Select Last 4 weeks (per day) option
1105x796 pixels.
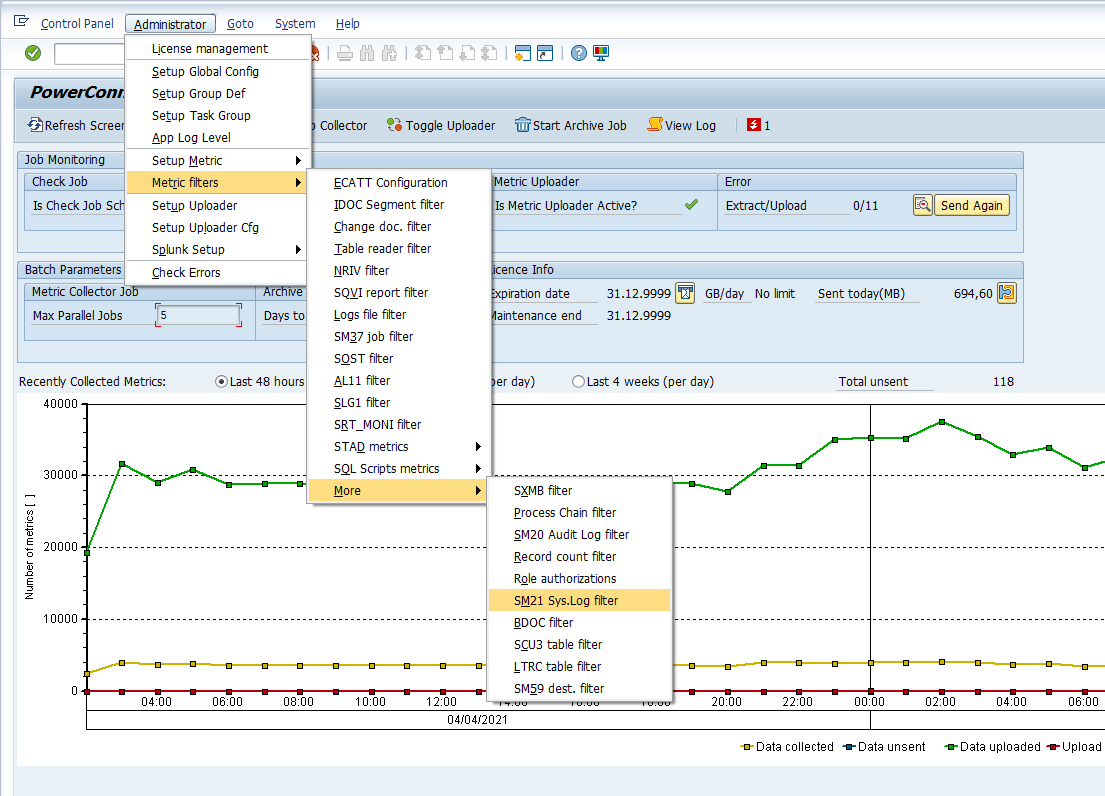pos(578,382)
